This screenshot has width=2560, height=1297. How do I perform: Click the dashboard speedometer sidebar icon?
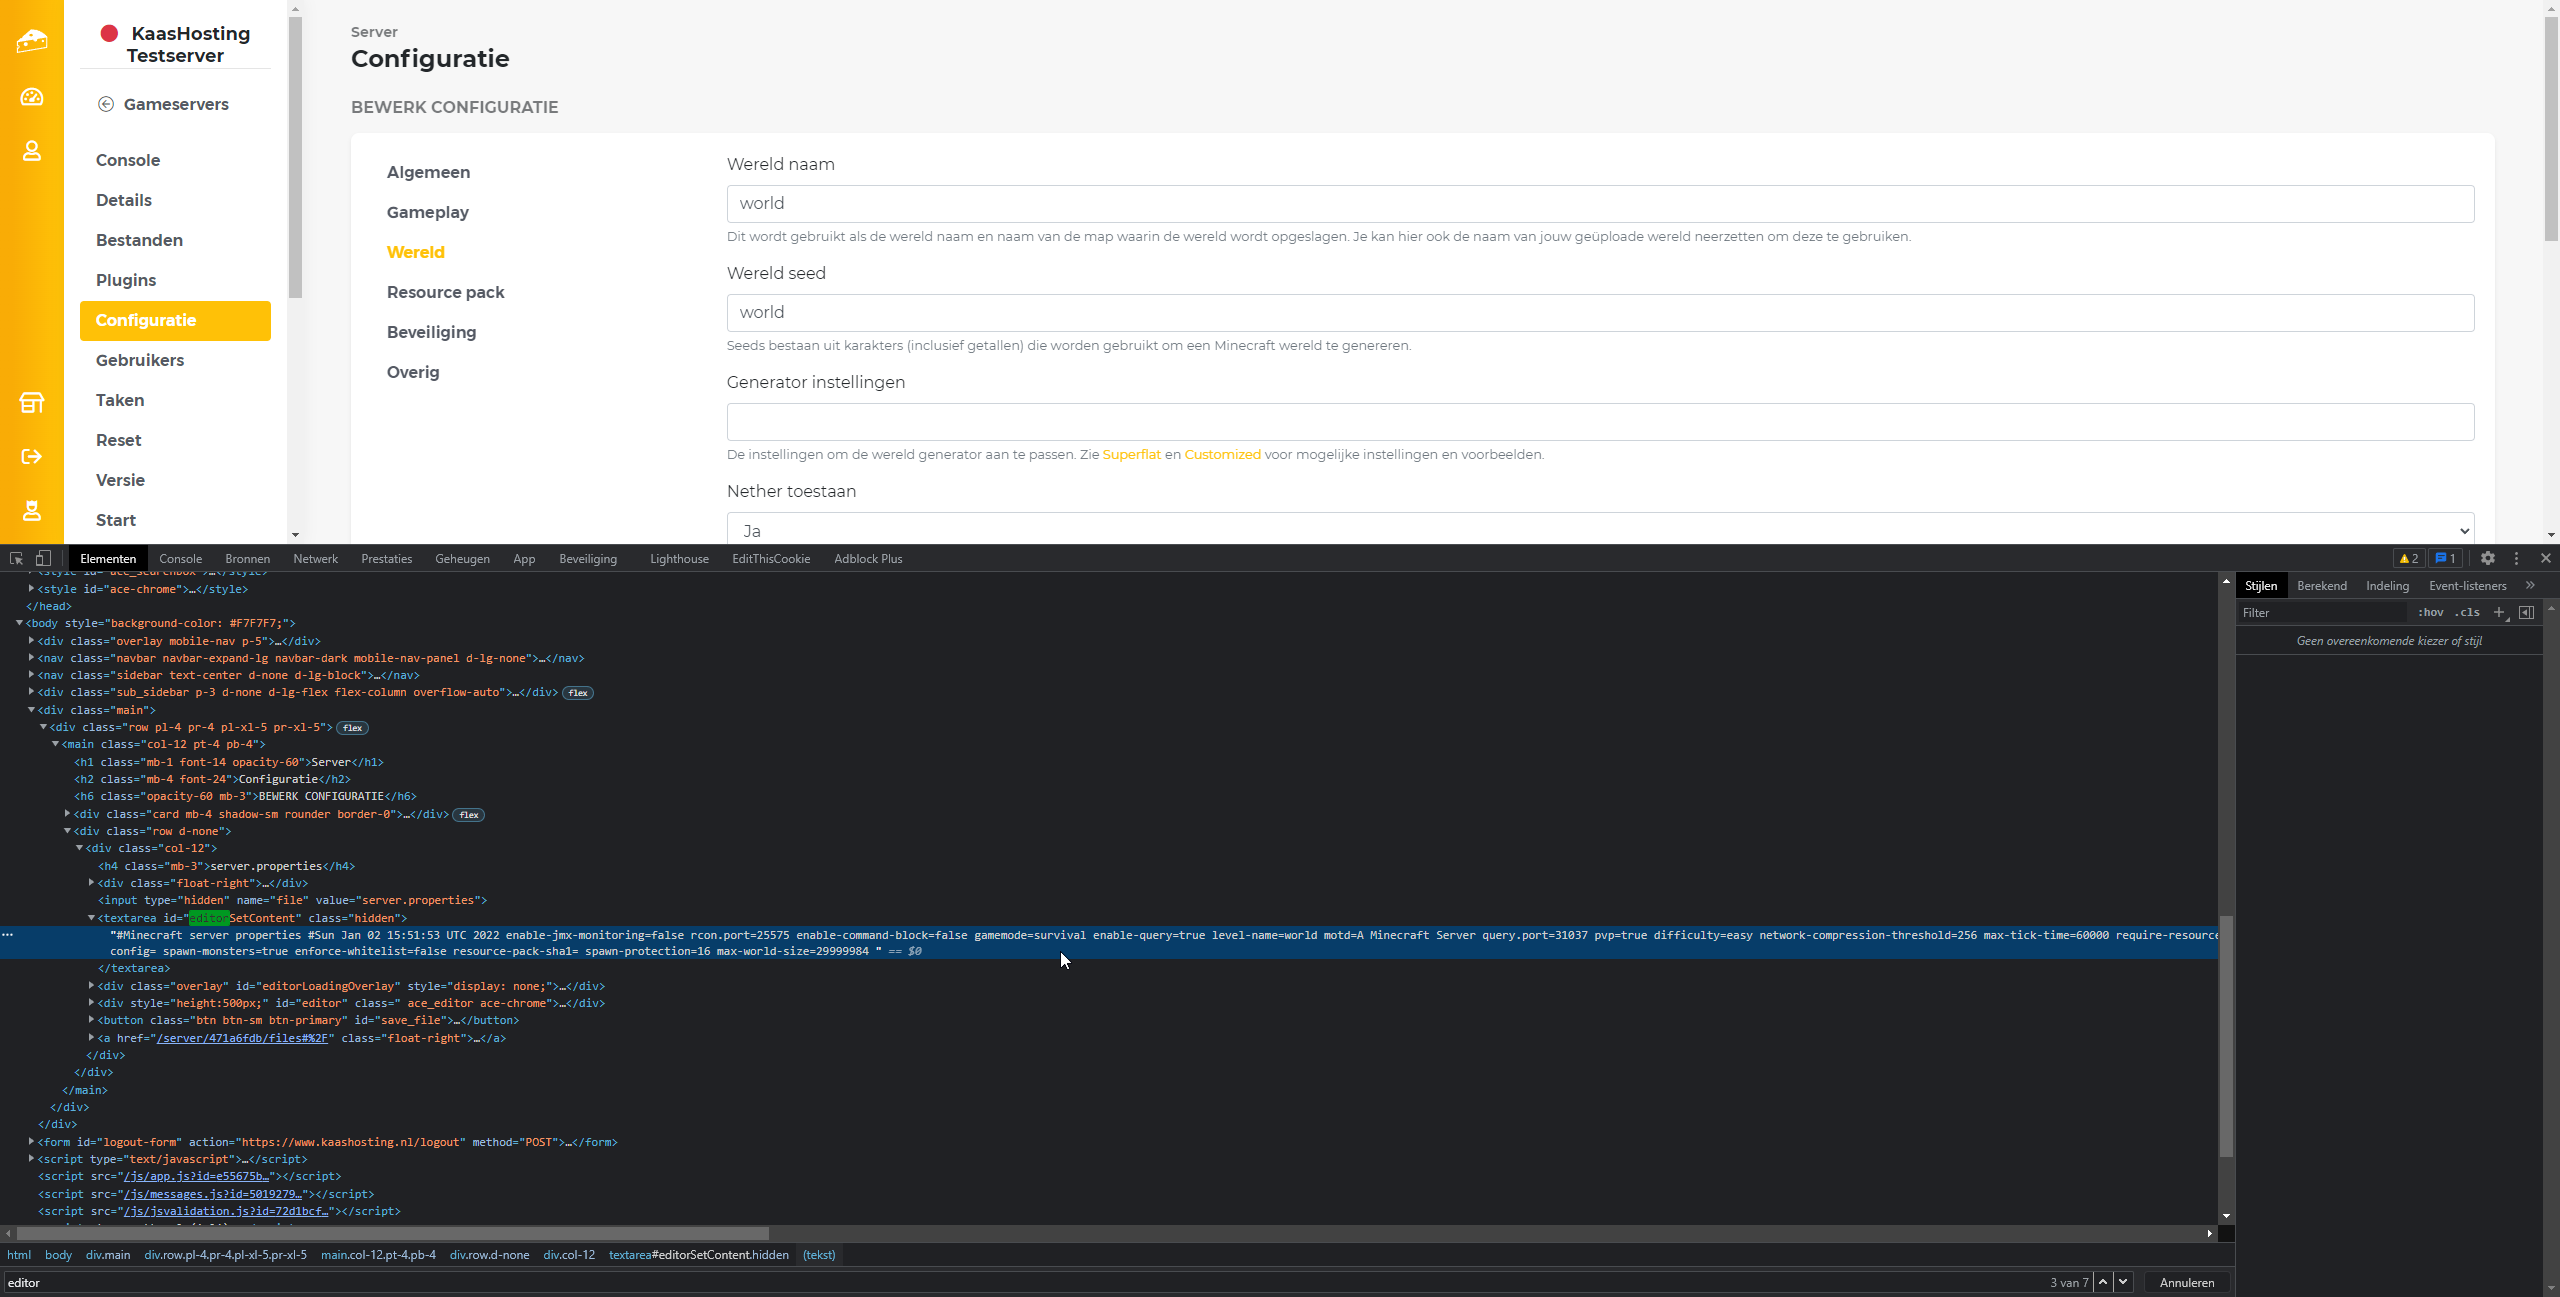pyautogui.click(x=32, y=97)
